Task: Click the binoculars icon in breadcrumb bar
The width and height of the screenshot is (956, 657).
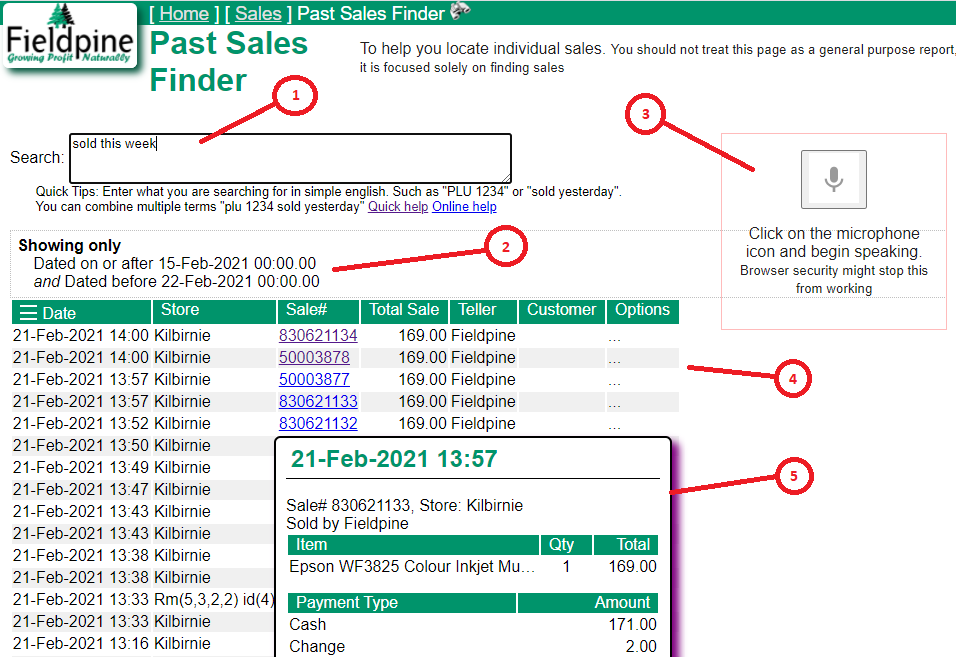Action: 460,10
